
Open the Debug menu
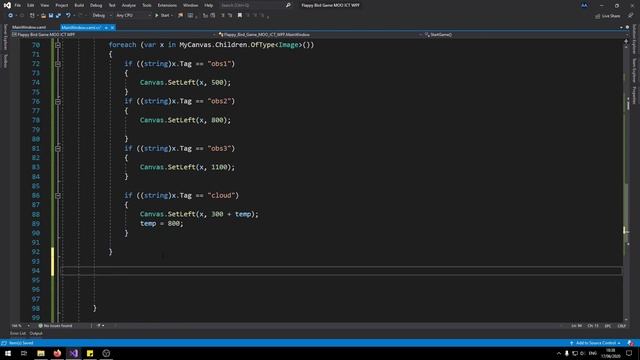click(x=96, y=5)
